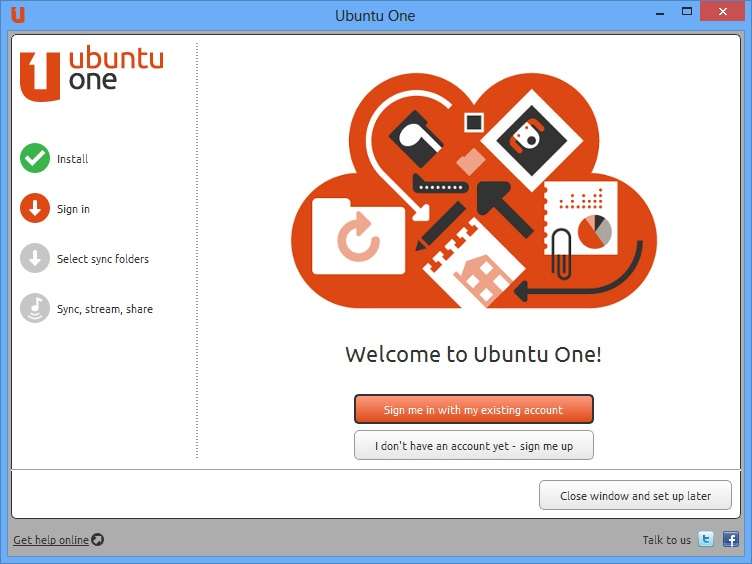The width and height of the screenshot is (752, 564).
Task: Click the Sync, stream, share label
Action: click(x=105, y=309)
